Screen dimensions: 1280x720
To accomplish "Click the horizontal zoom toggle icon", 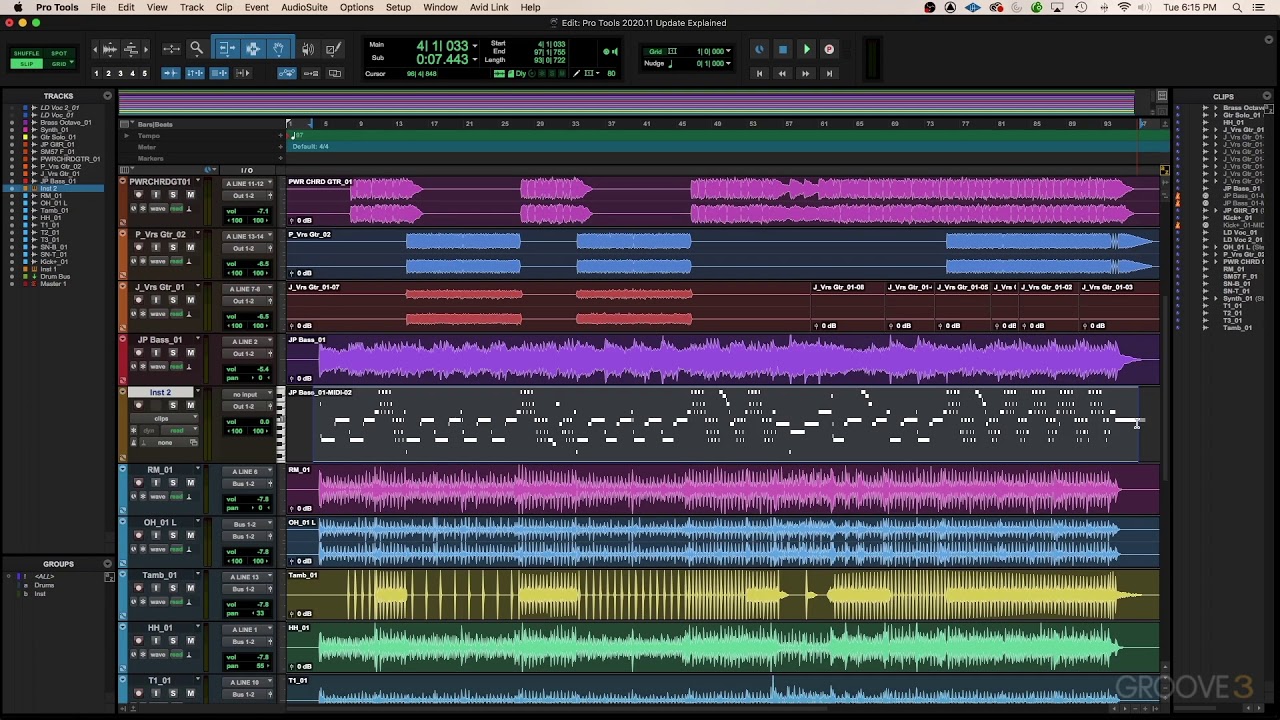I will tap(171, 48).
